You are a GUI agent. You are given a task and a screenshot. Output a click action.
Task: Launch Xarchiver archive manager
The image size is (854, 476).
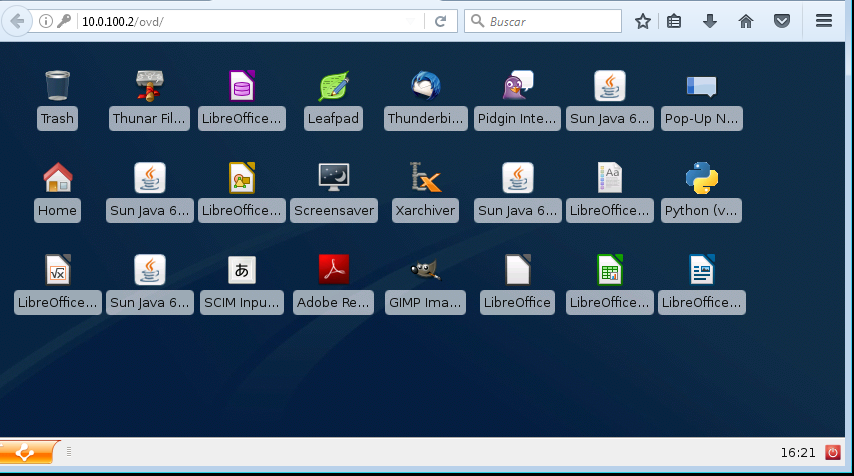tap(426, 179)
